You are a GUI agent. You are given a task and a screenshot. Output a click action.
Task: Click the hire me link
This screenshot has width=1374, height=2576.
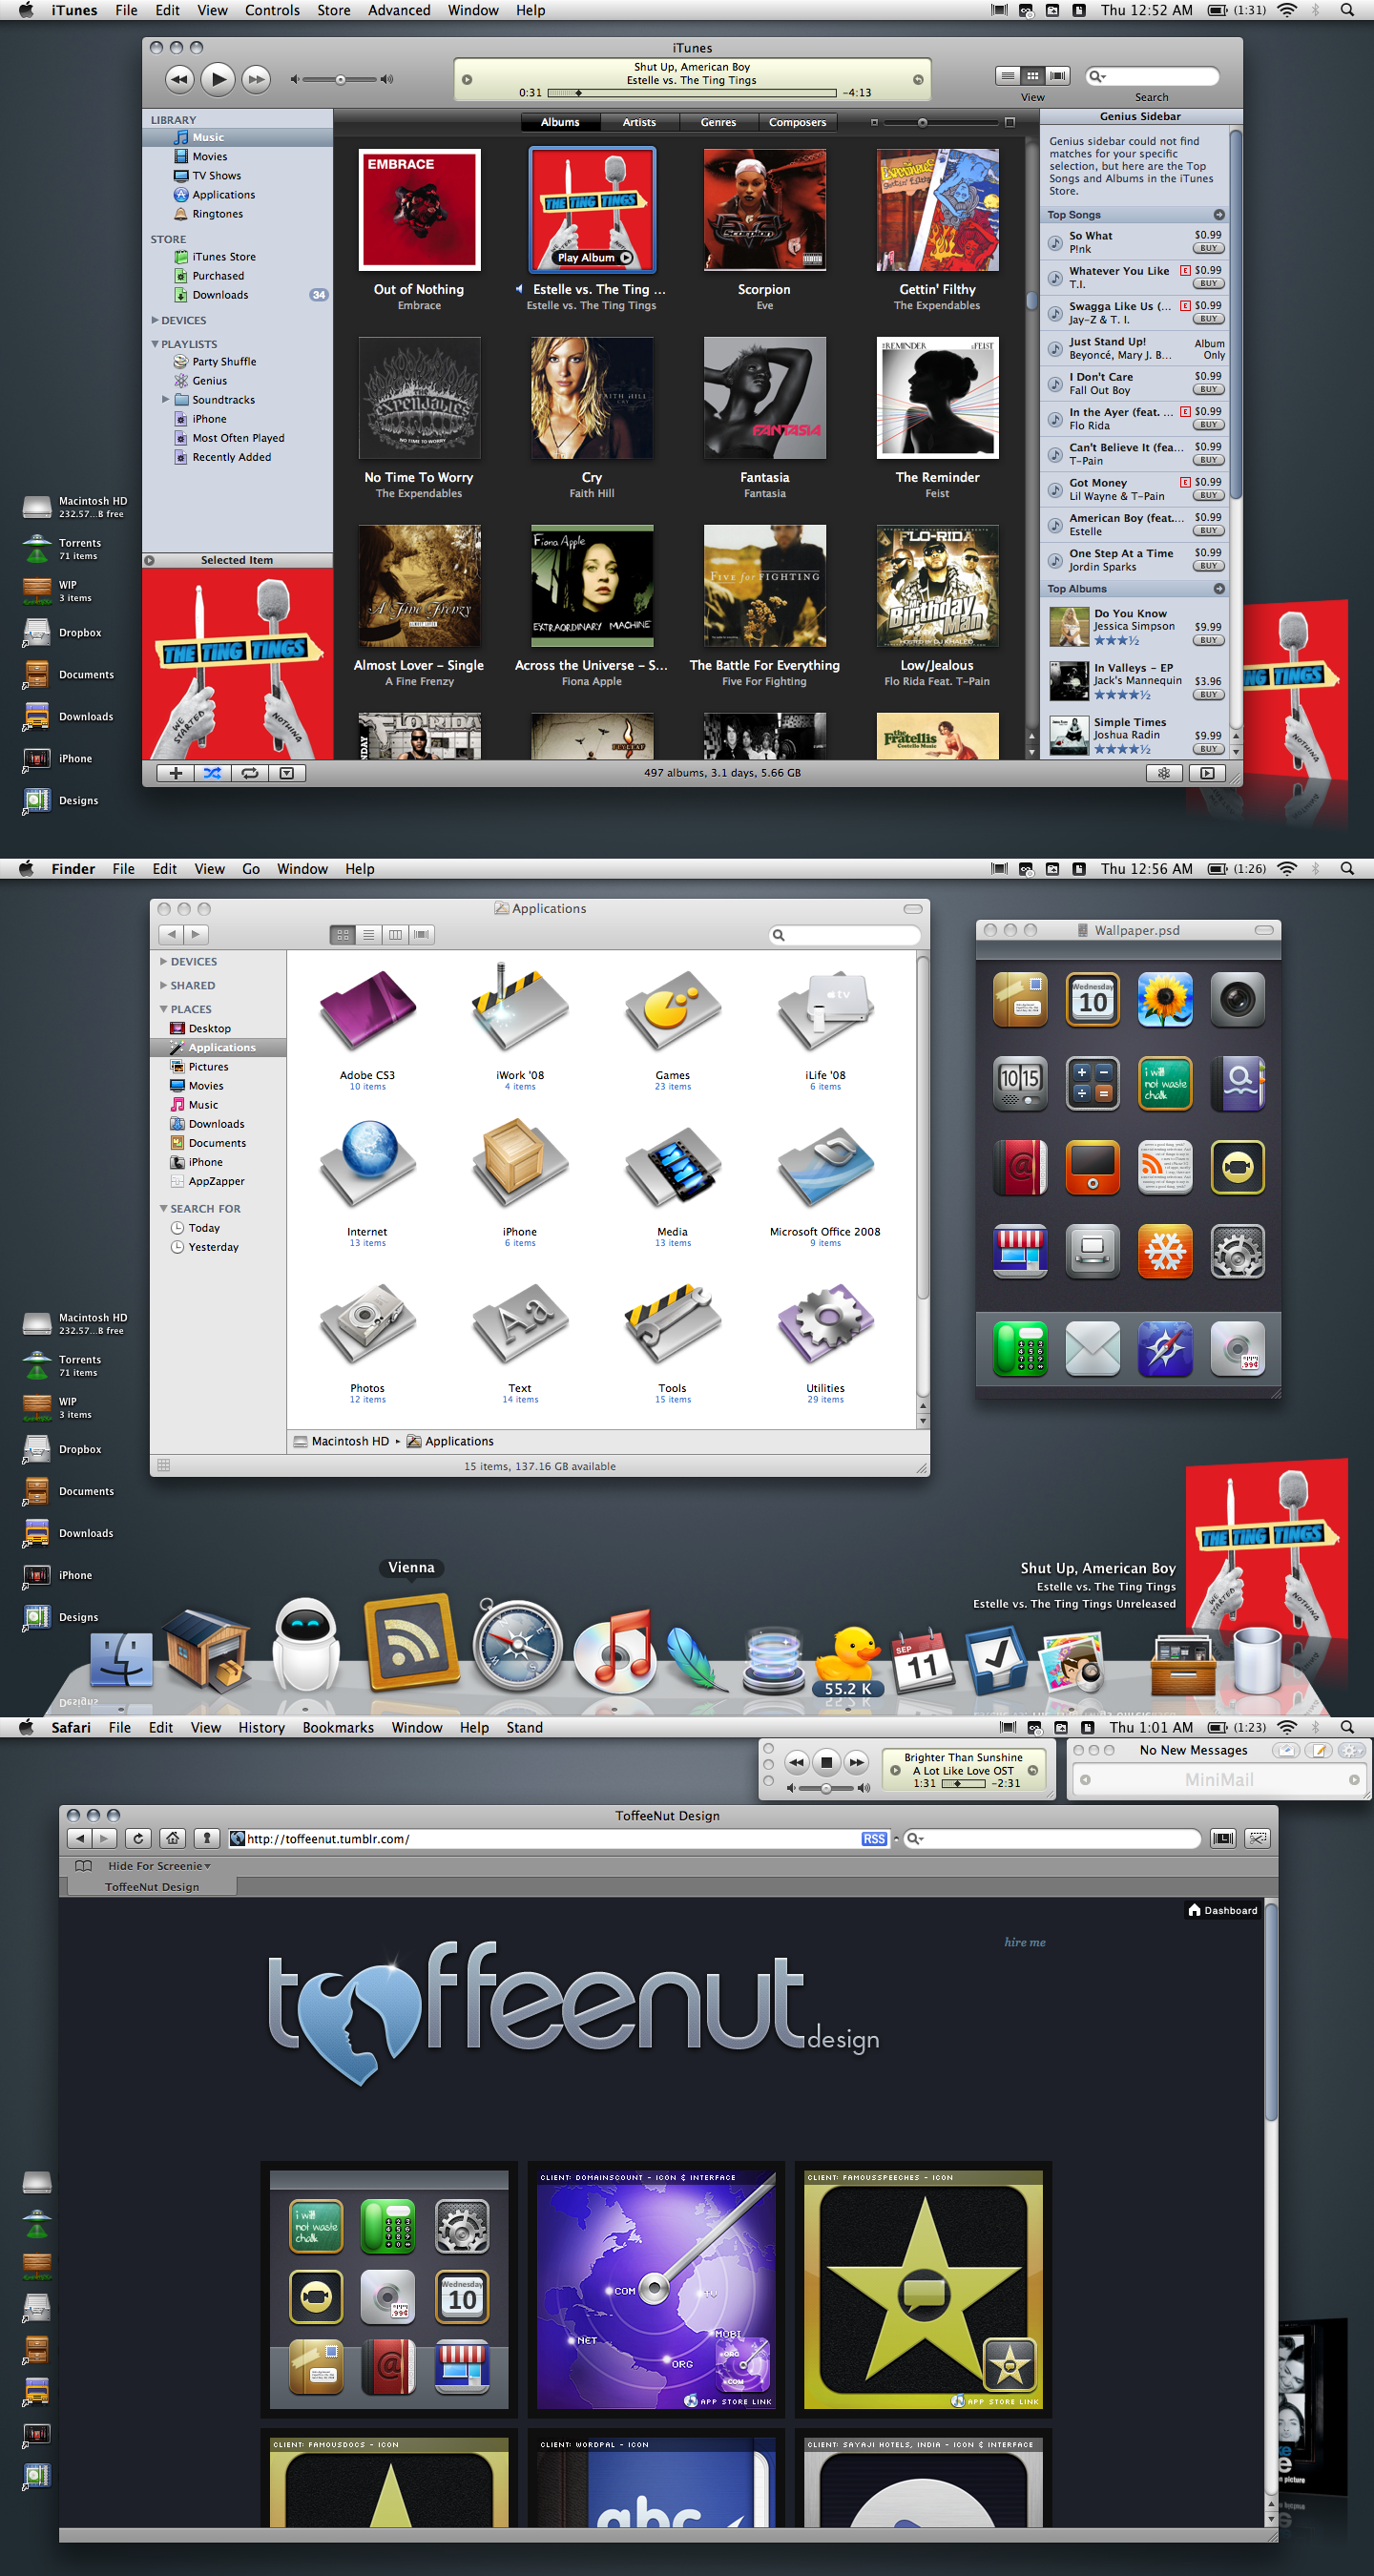(1025, 1942)
